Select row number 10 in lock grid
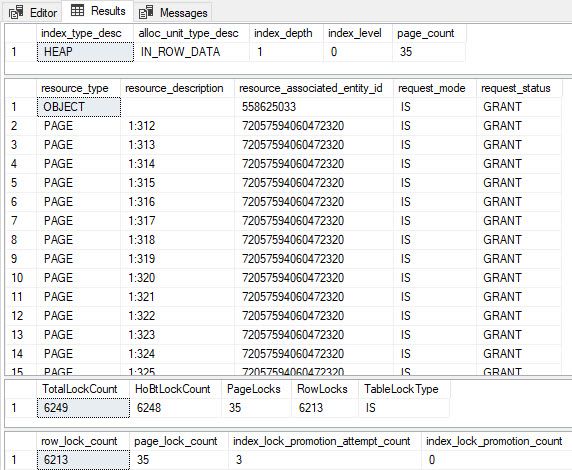 [x=21, y=278]
